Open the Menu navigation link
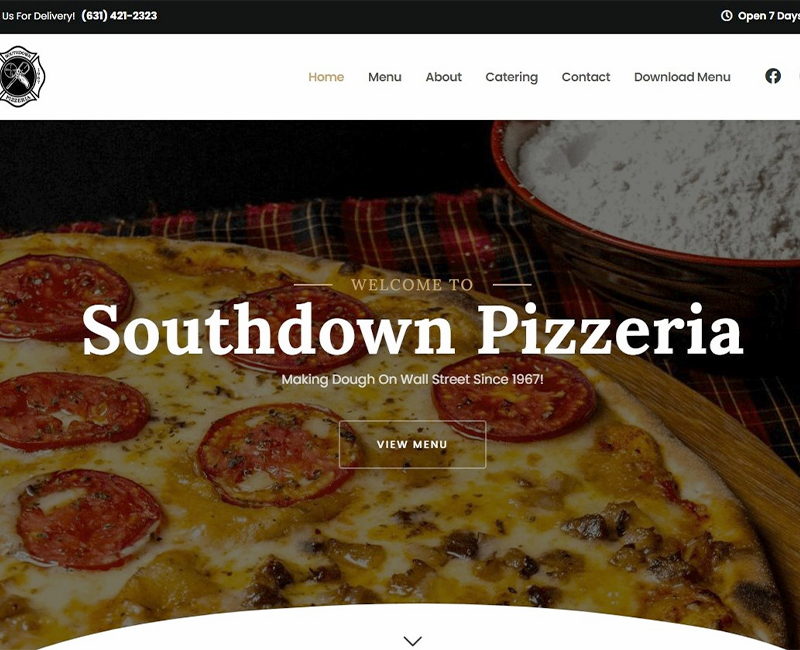 pyautogui.click(x=385, y=77)
